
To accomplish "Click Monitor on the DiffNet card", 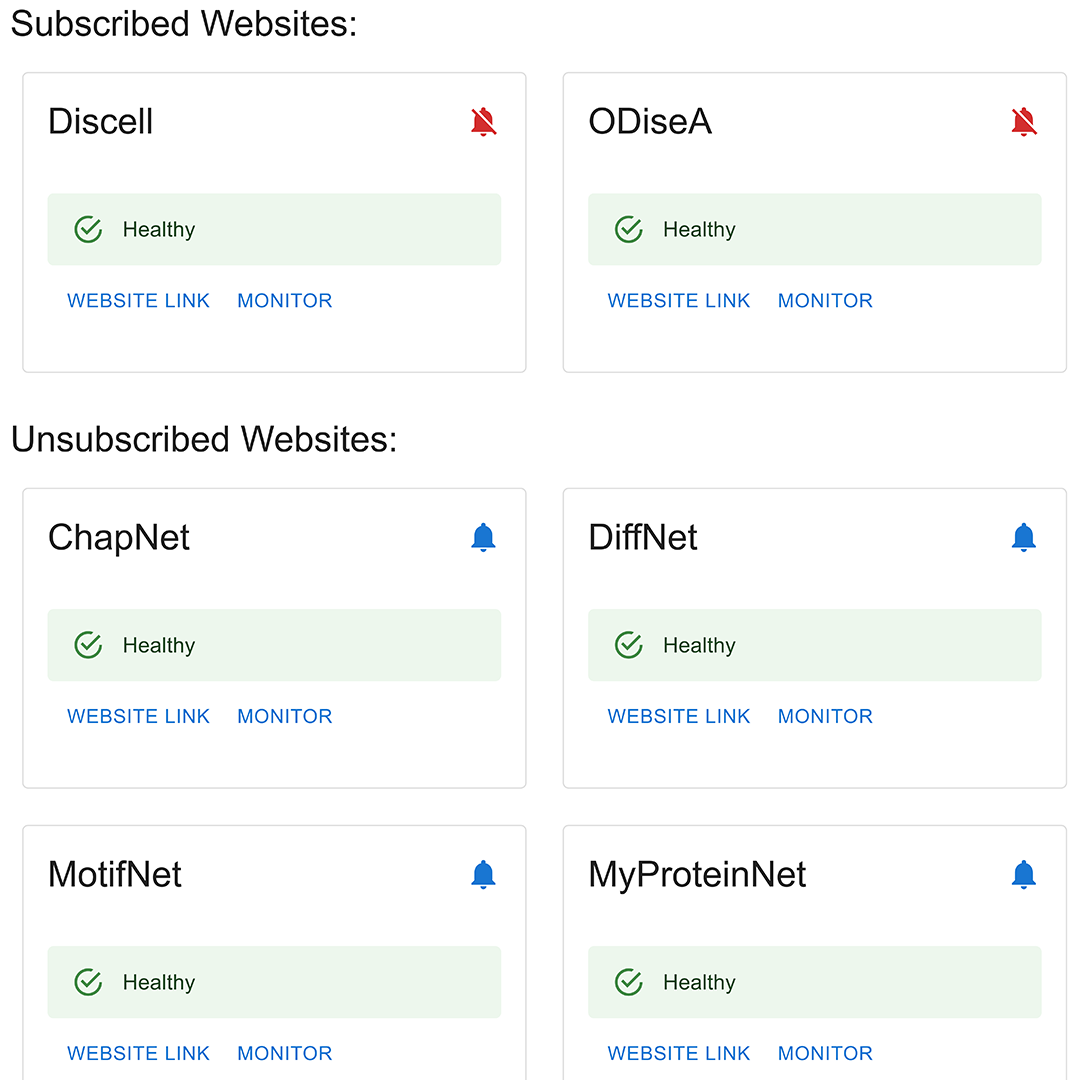I will click(x=825, y=716).
